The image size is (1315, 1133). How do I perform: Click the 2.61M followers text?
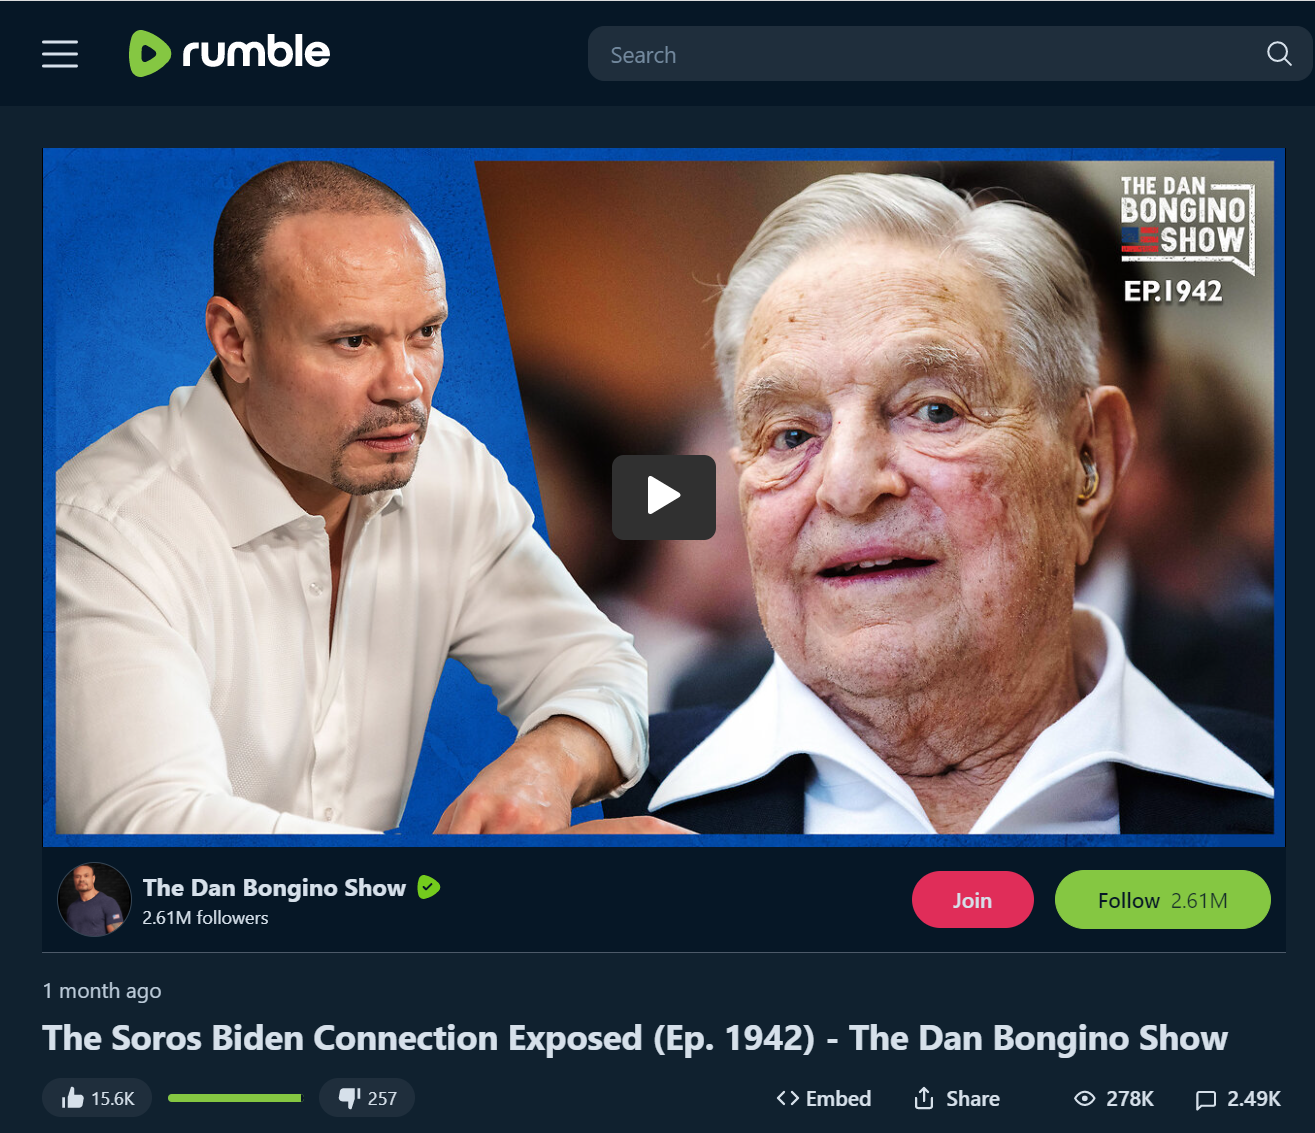205,918
